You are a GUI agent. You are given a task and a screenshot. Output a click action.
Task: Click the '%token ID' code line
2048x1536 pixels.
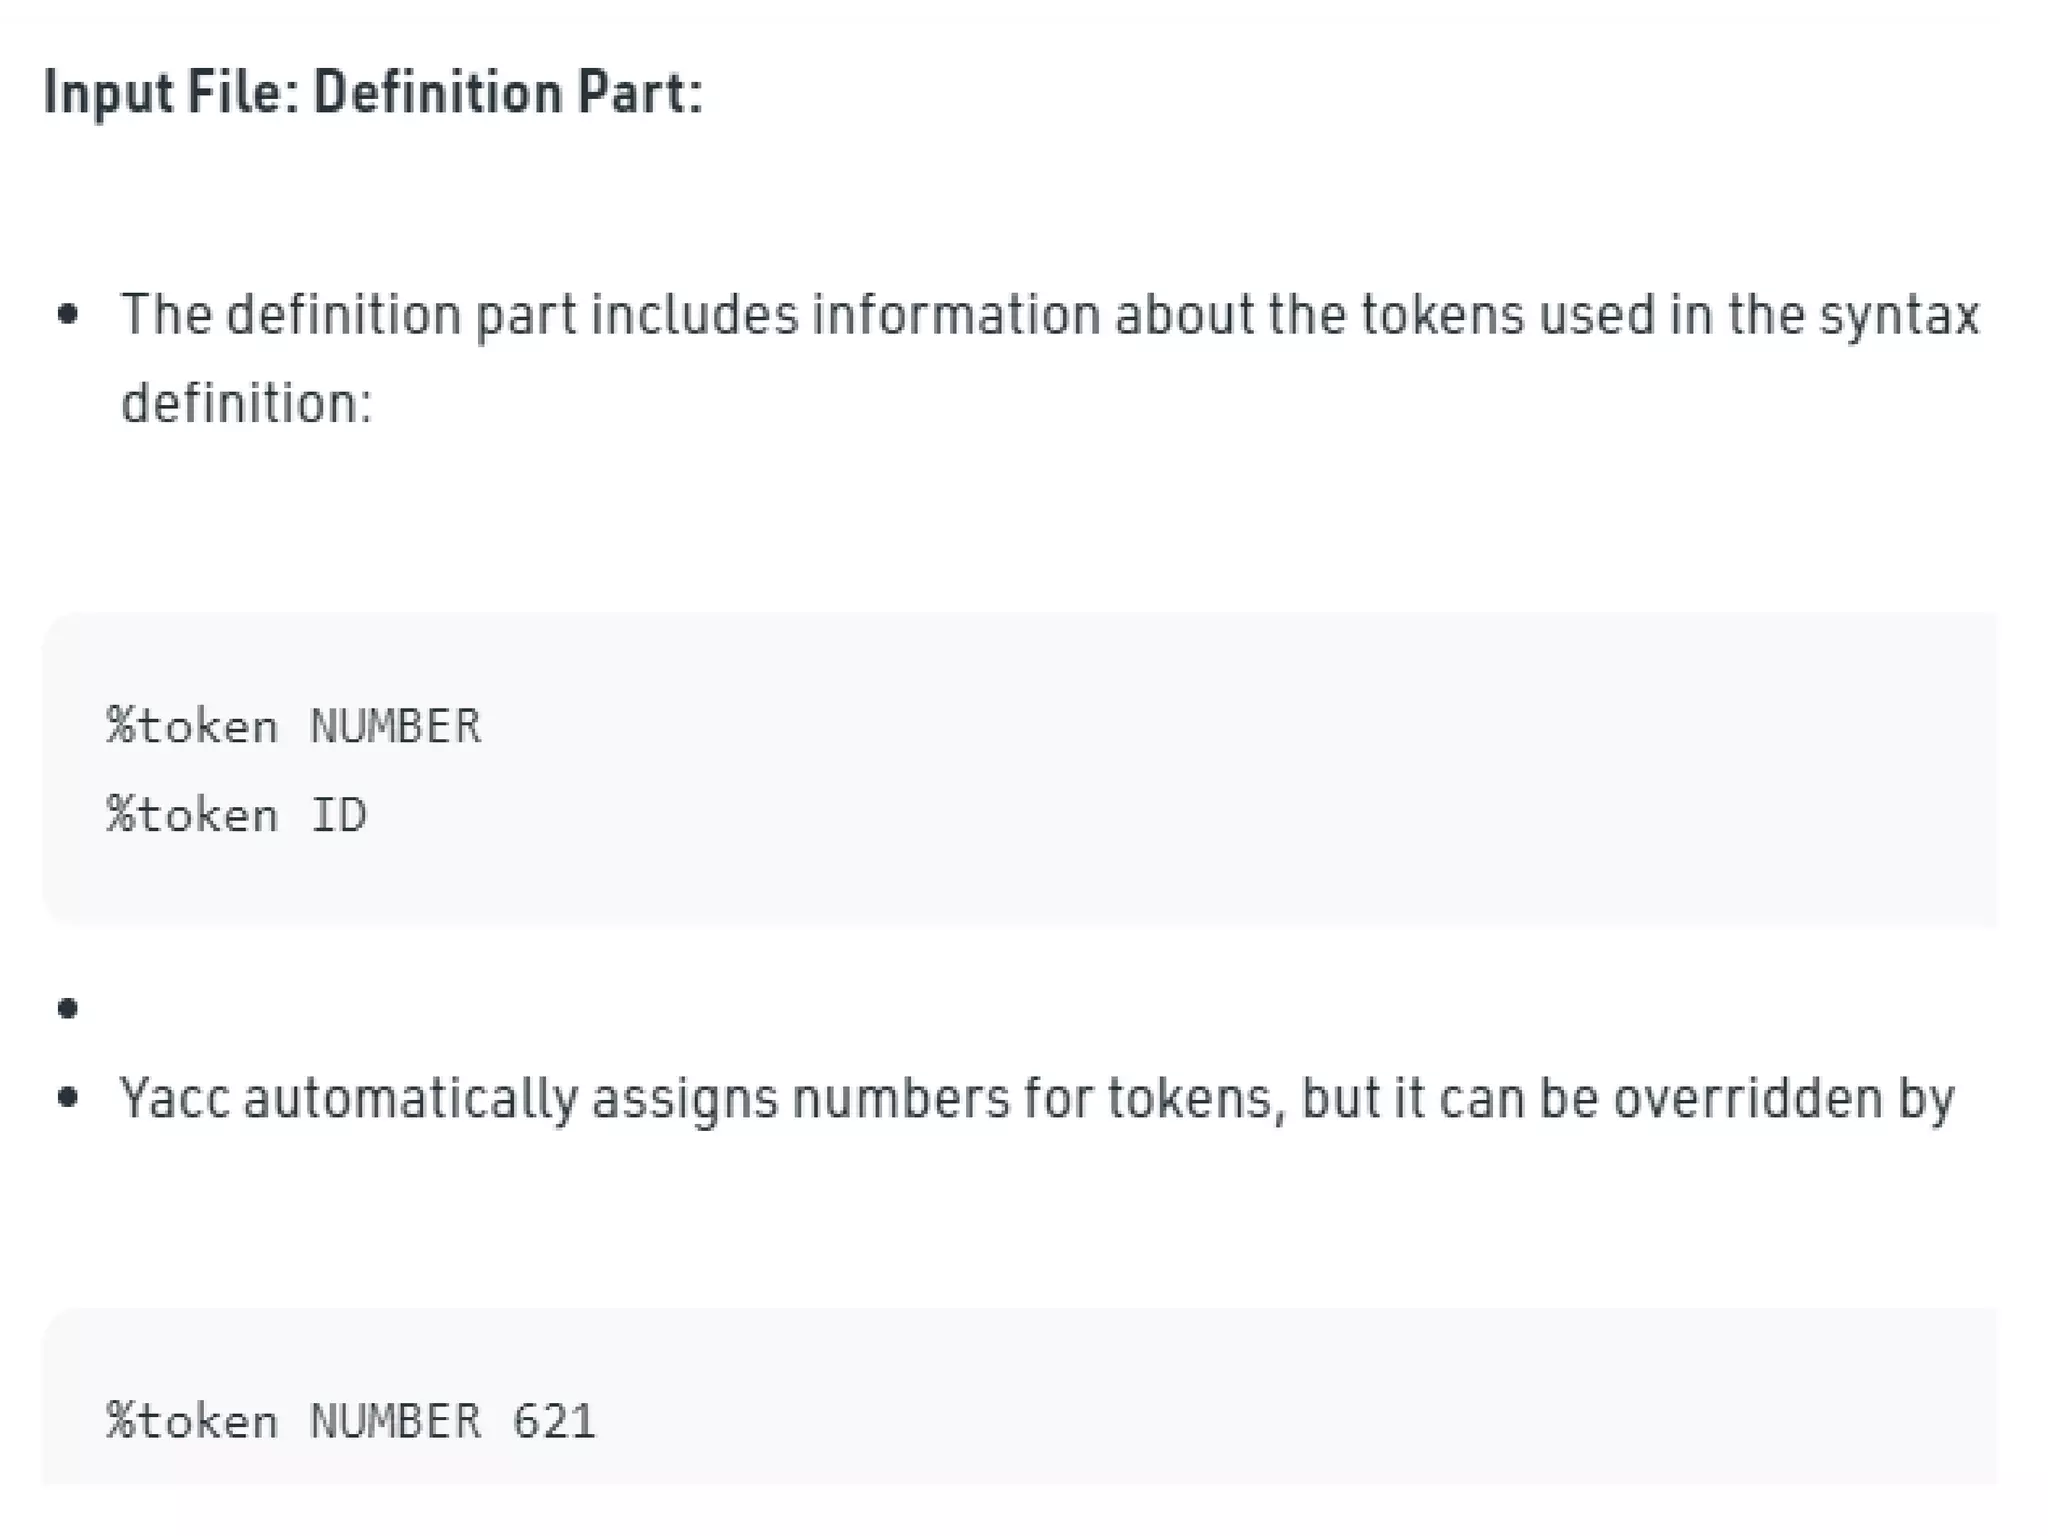pyautogui.click(x=236, y=815)
